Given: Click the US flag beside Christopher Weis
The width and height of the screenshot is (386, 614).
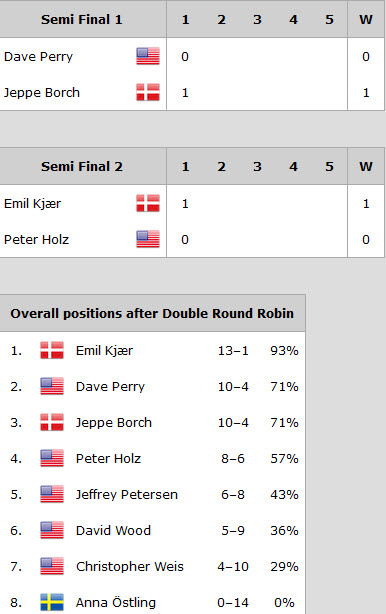Looking at the screenshot, I should point(52,566).
